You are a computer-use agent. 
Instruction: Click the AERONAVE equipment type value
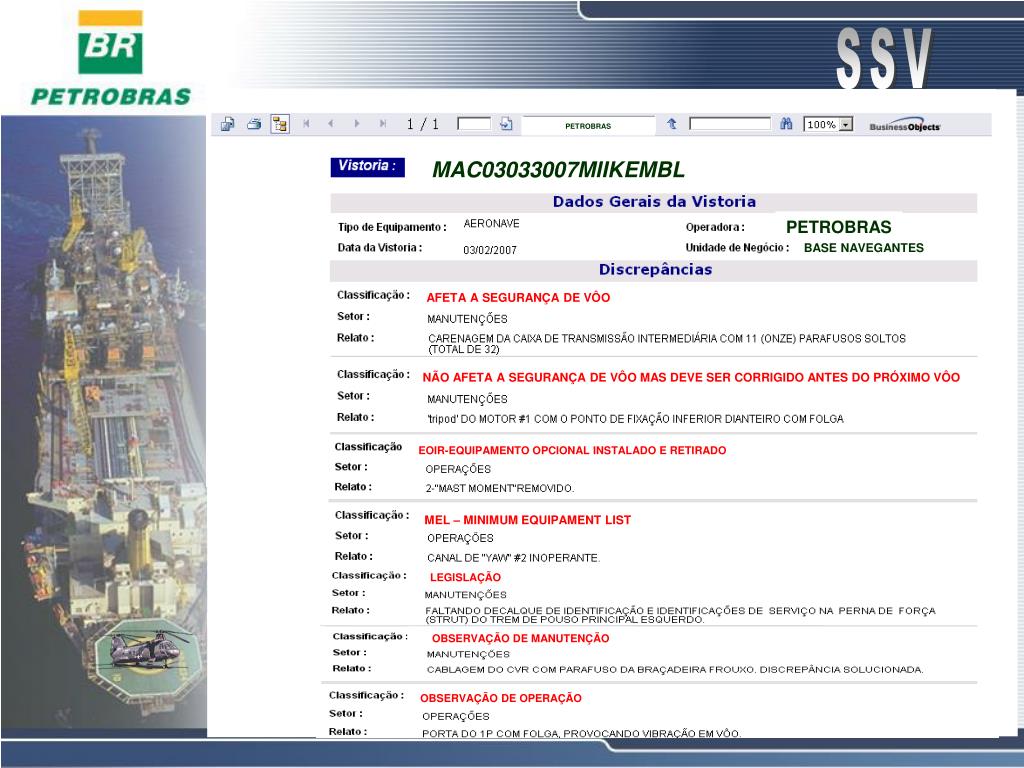coord(492,223)
